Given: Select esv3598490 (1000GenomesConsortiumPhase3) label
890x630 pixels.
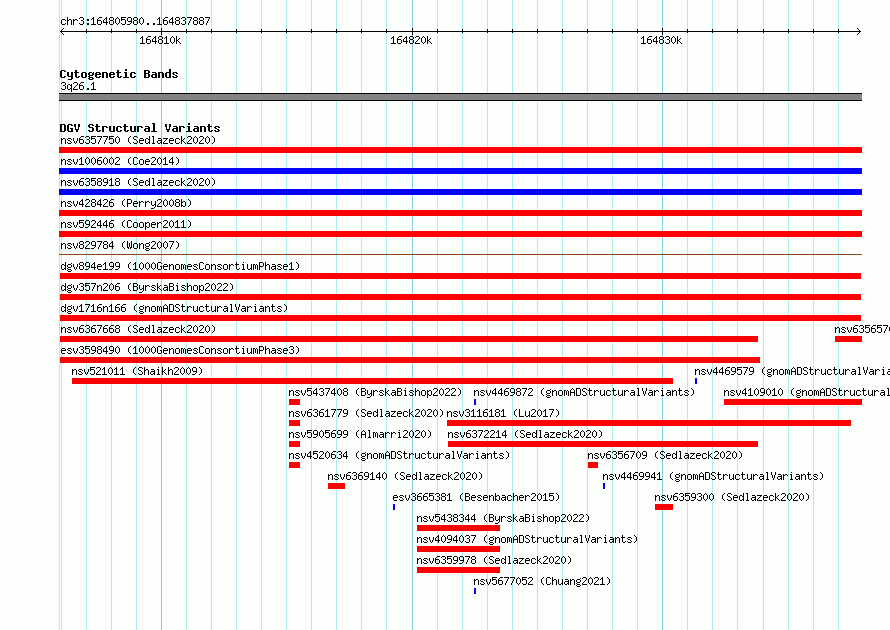Looking at the screenshot, I should [x=180, y=350].
